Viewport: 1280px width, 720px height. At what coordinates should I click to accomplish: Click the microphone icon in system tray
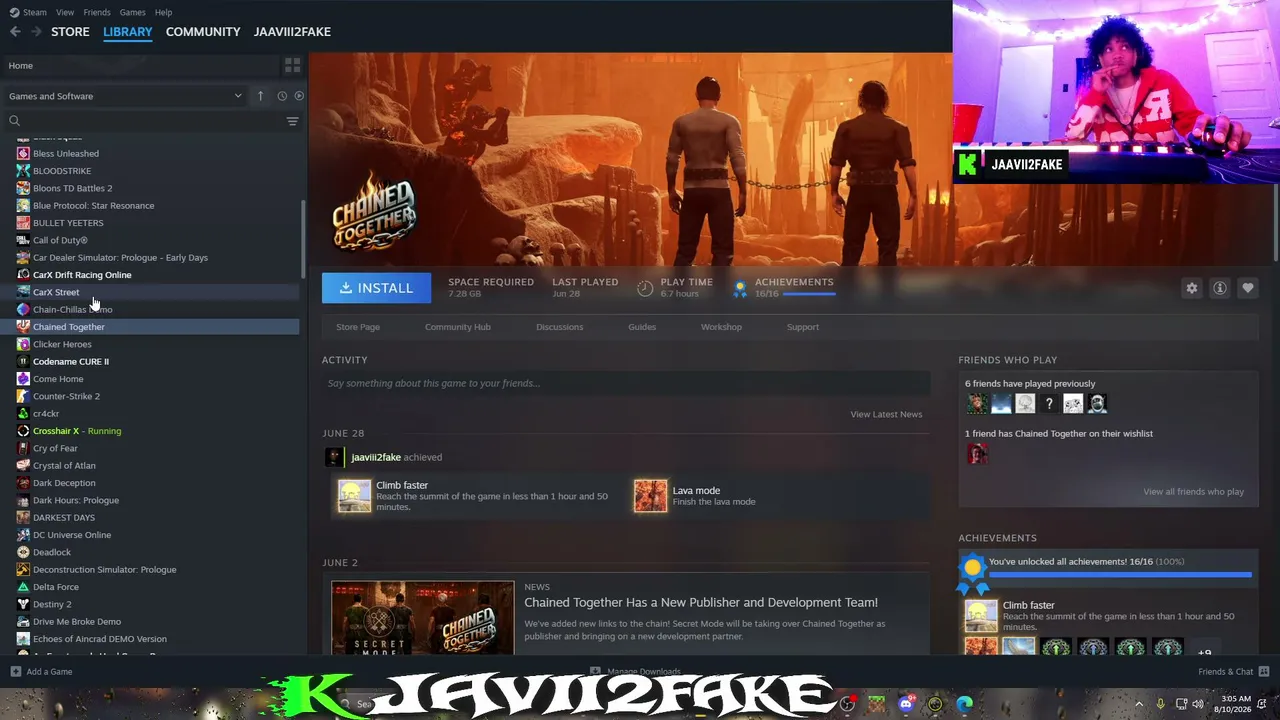[x=1160, y=704]
